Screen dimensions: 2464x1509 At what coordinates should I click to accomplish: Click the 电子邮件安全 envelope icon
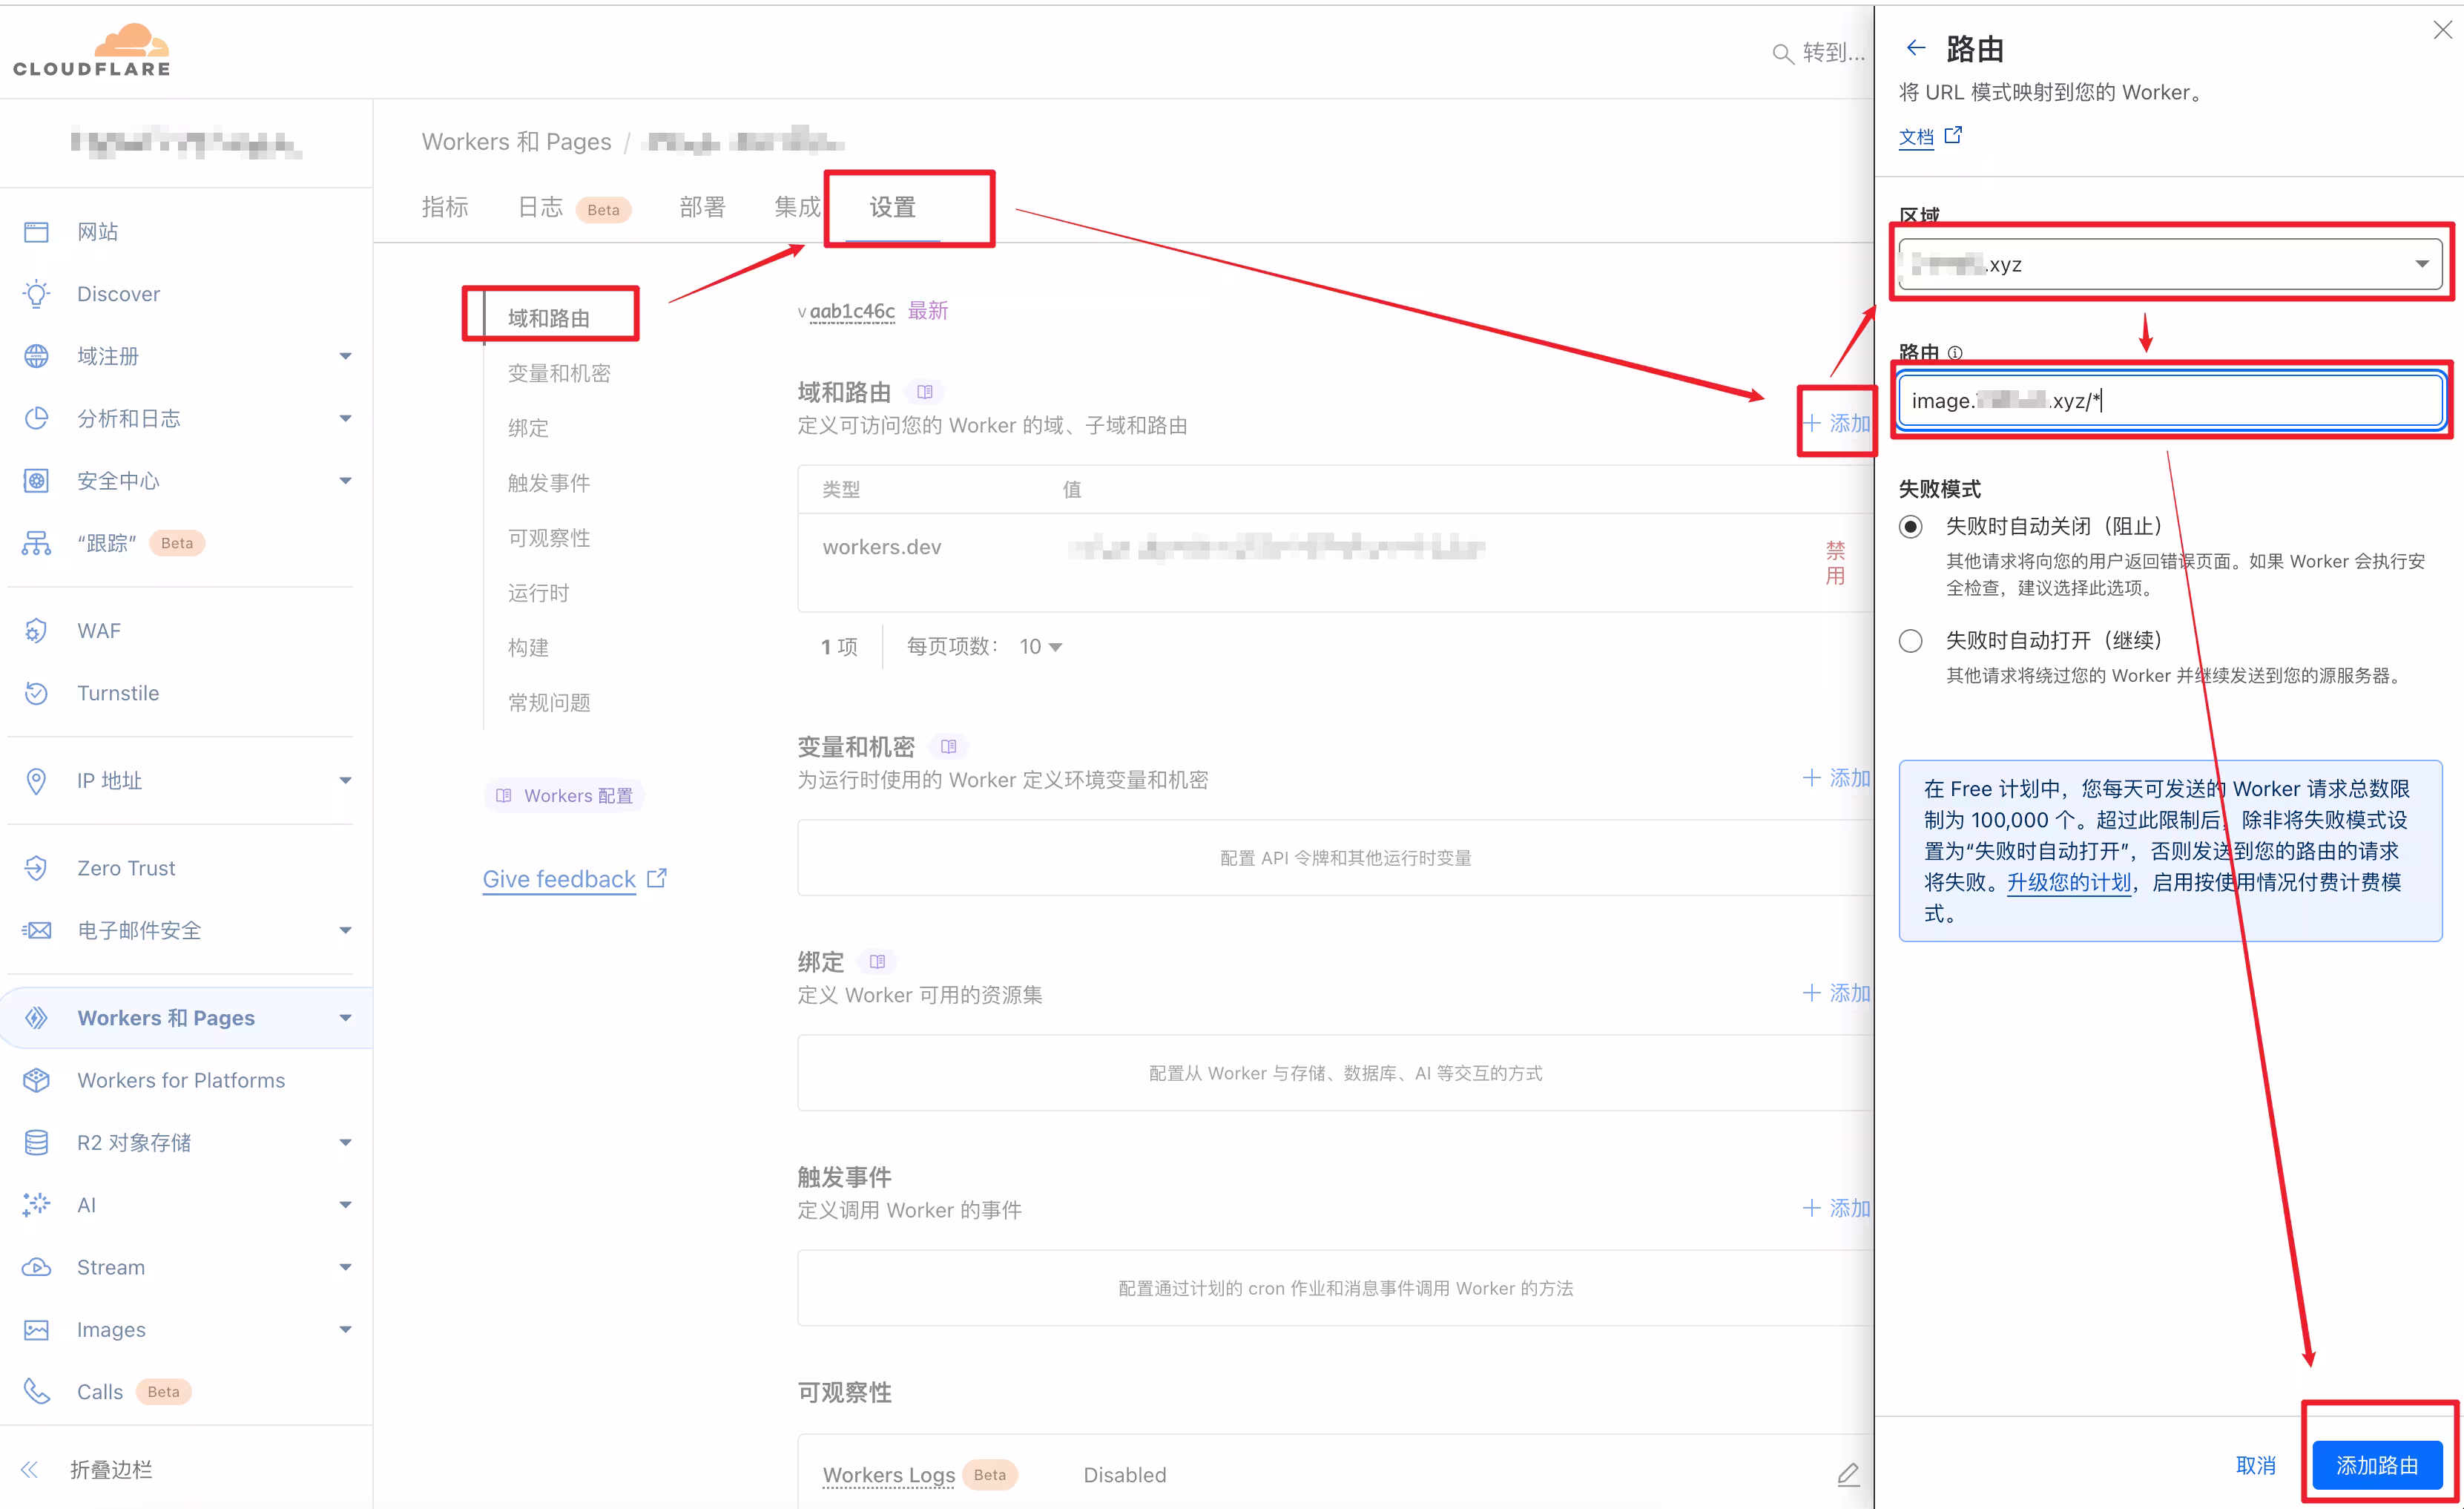pyautogui.click(x=36, y=930)
